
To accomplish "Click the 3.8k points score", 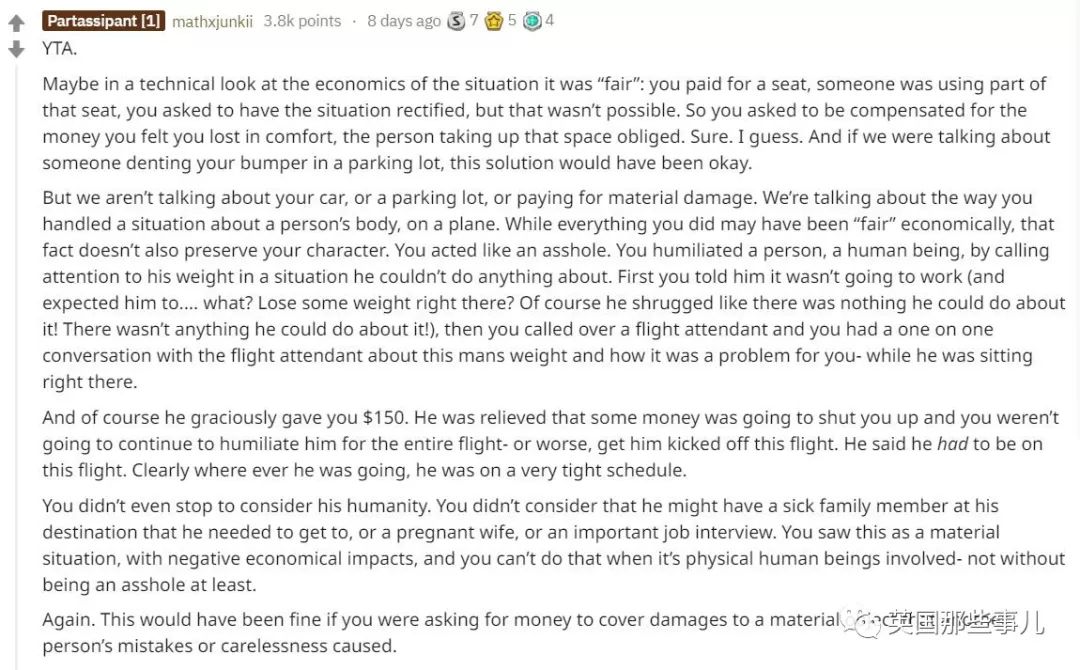I will click(x=301, y=21).
